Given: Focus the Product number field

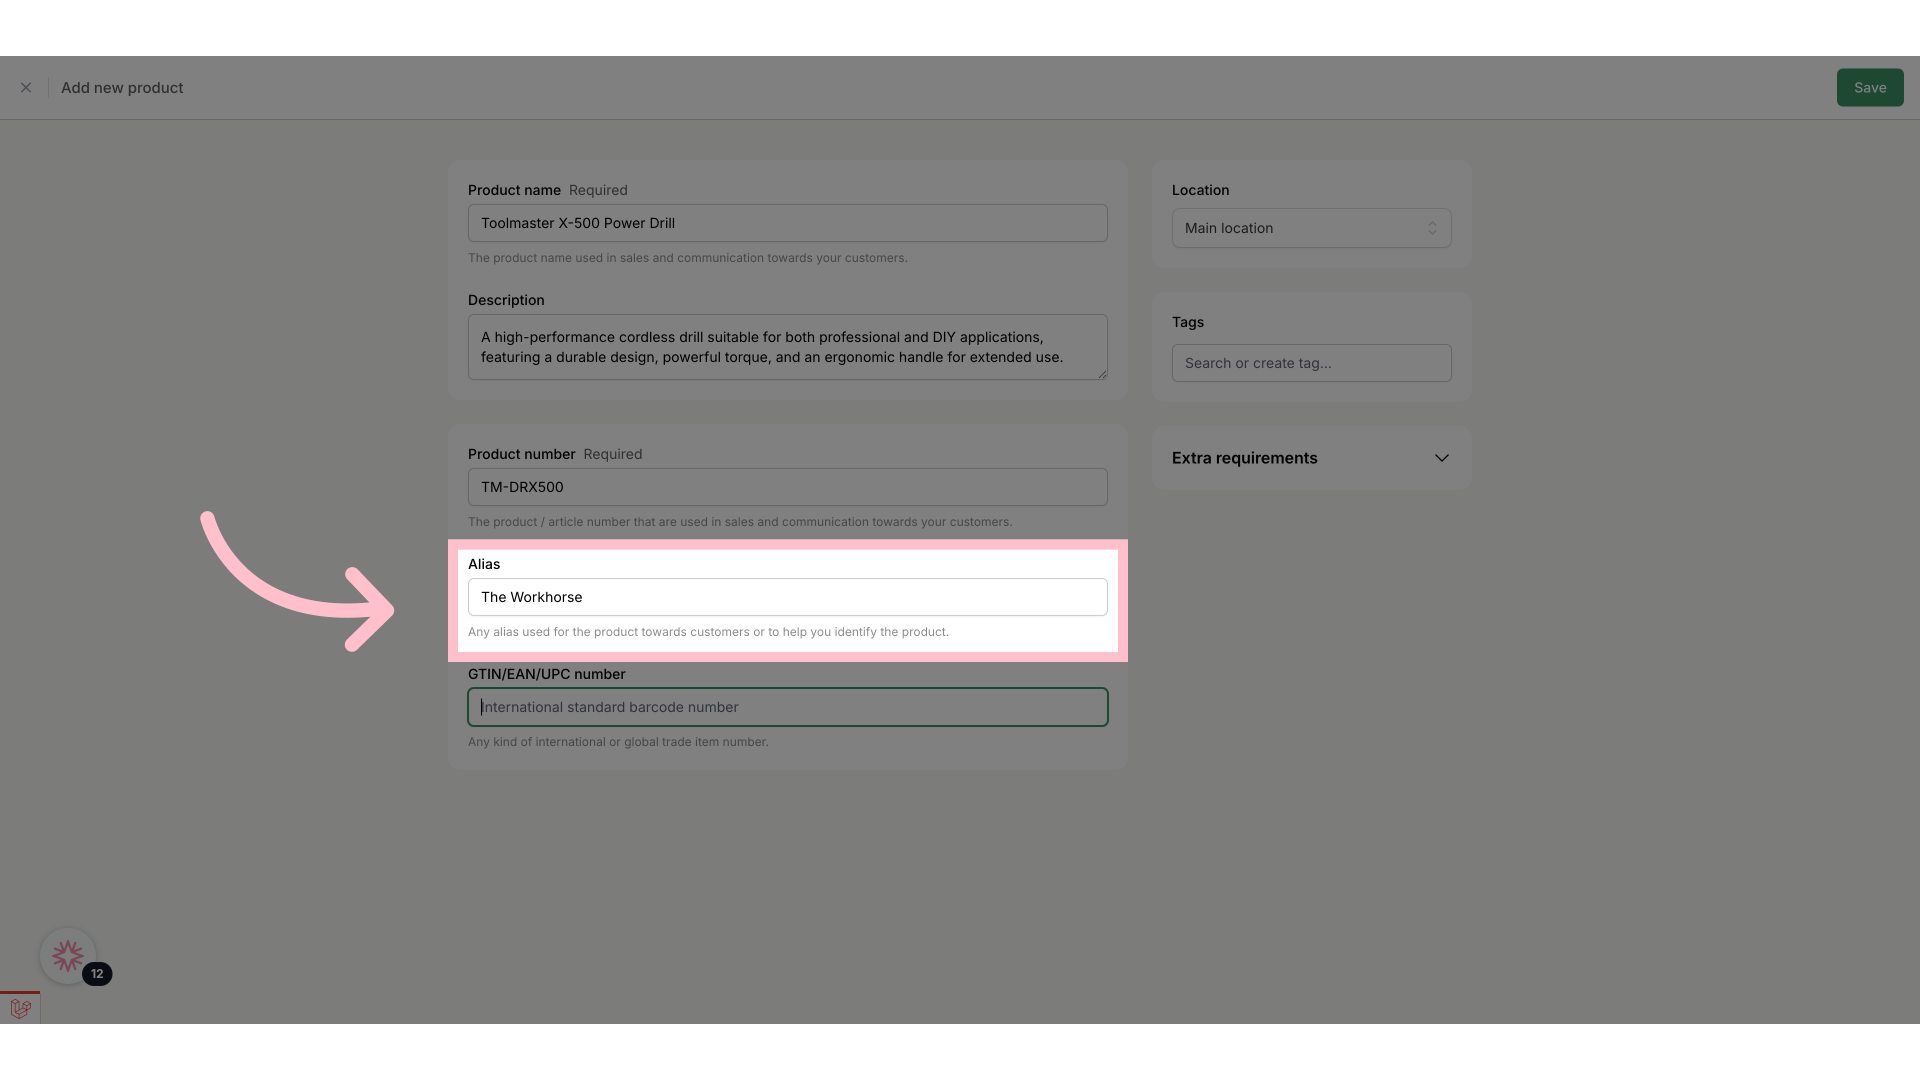Looking at the screenshot, I should [x=787, y=487].
